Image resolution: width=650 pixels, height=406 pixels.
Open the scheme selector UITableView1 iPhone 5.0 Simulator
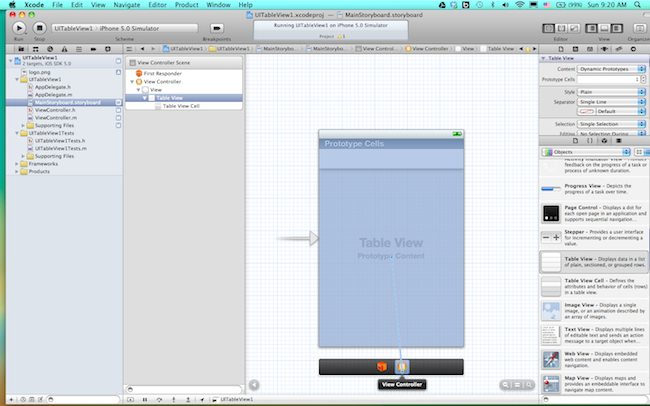[124, 28]
